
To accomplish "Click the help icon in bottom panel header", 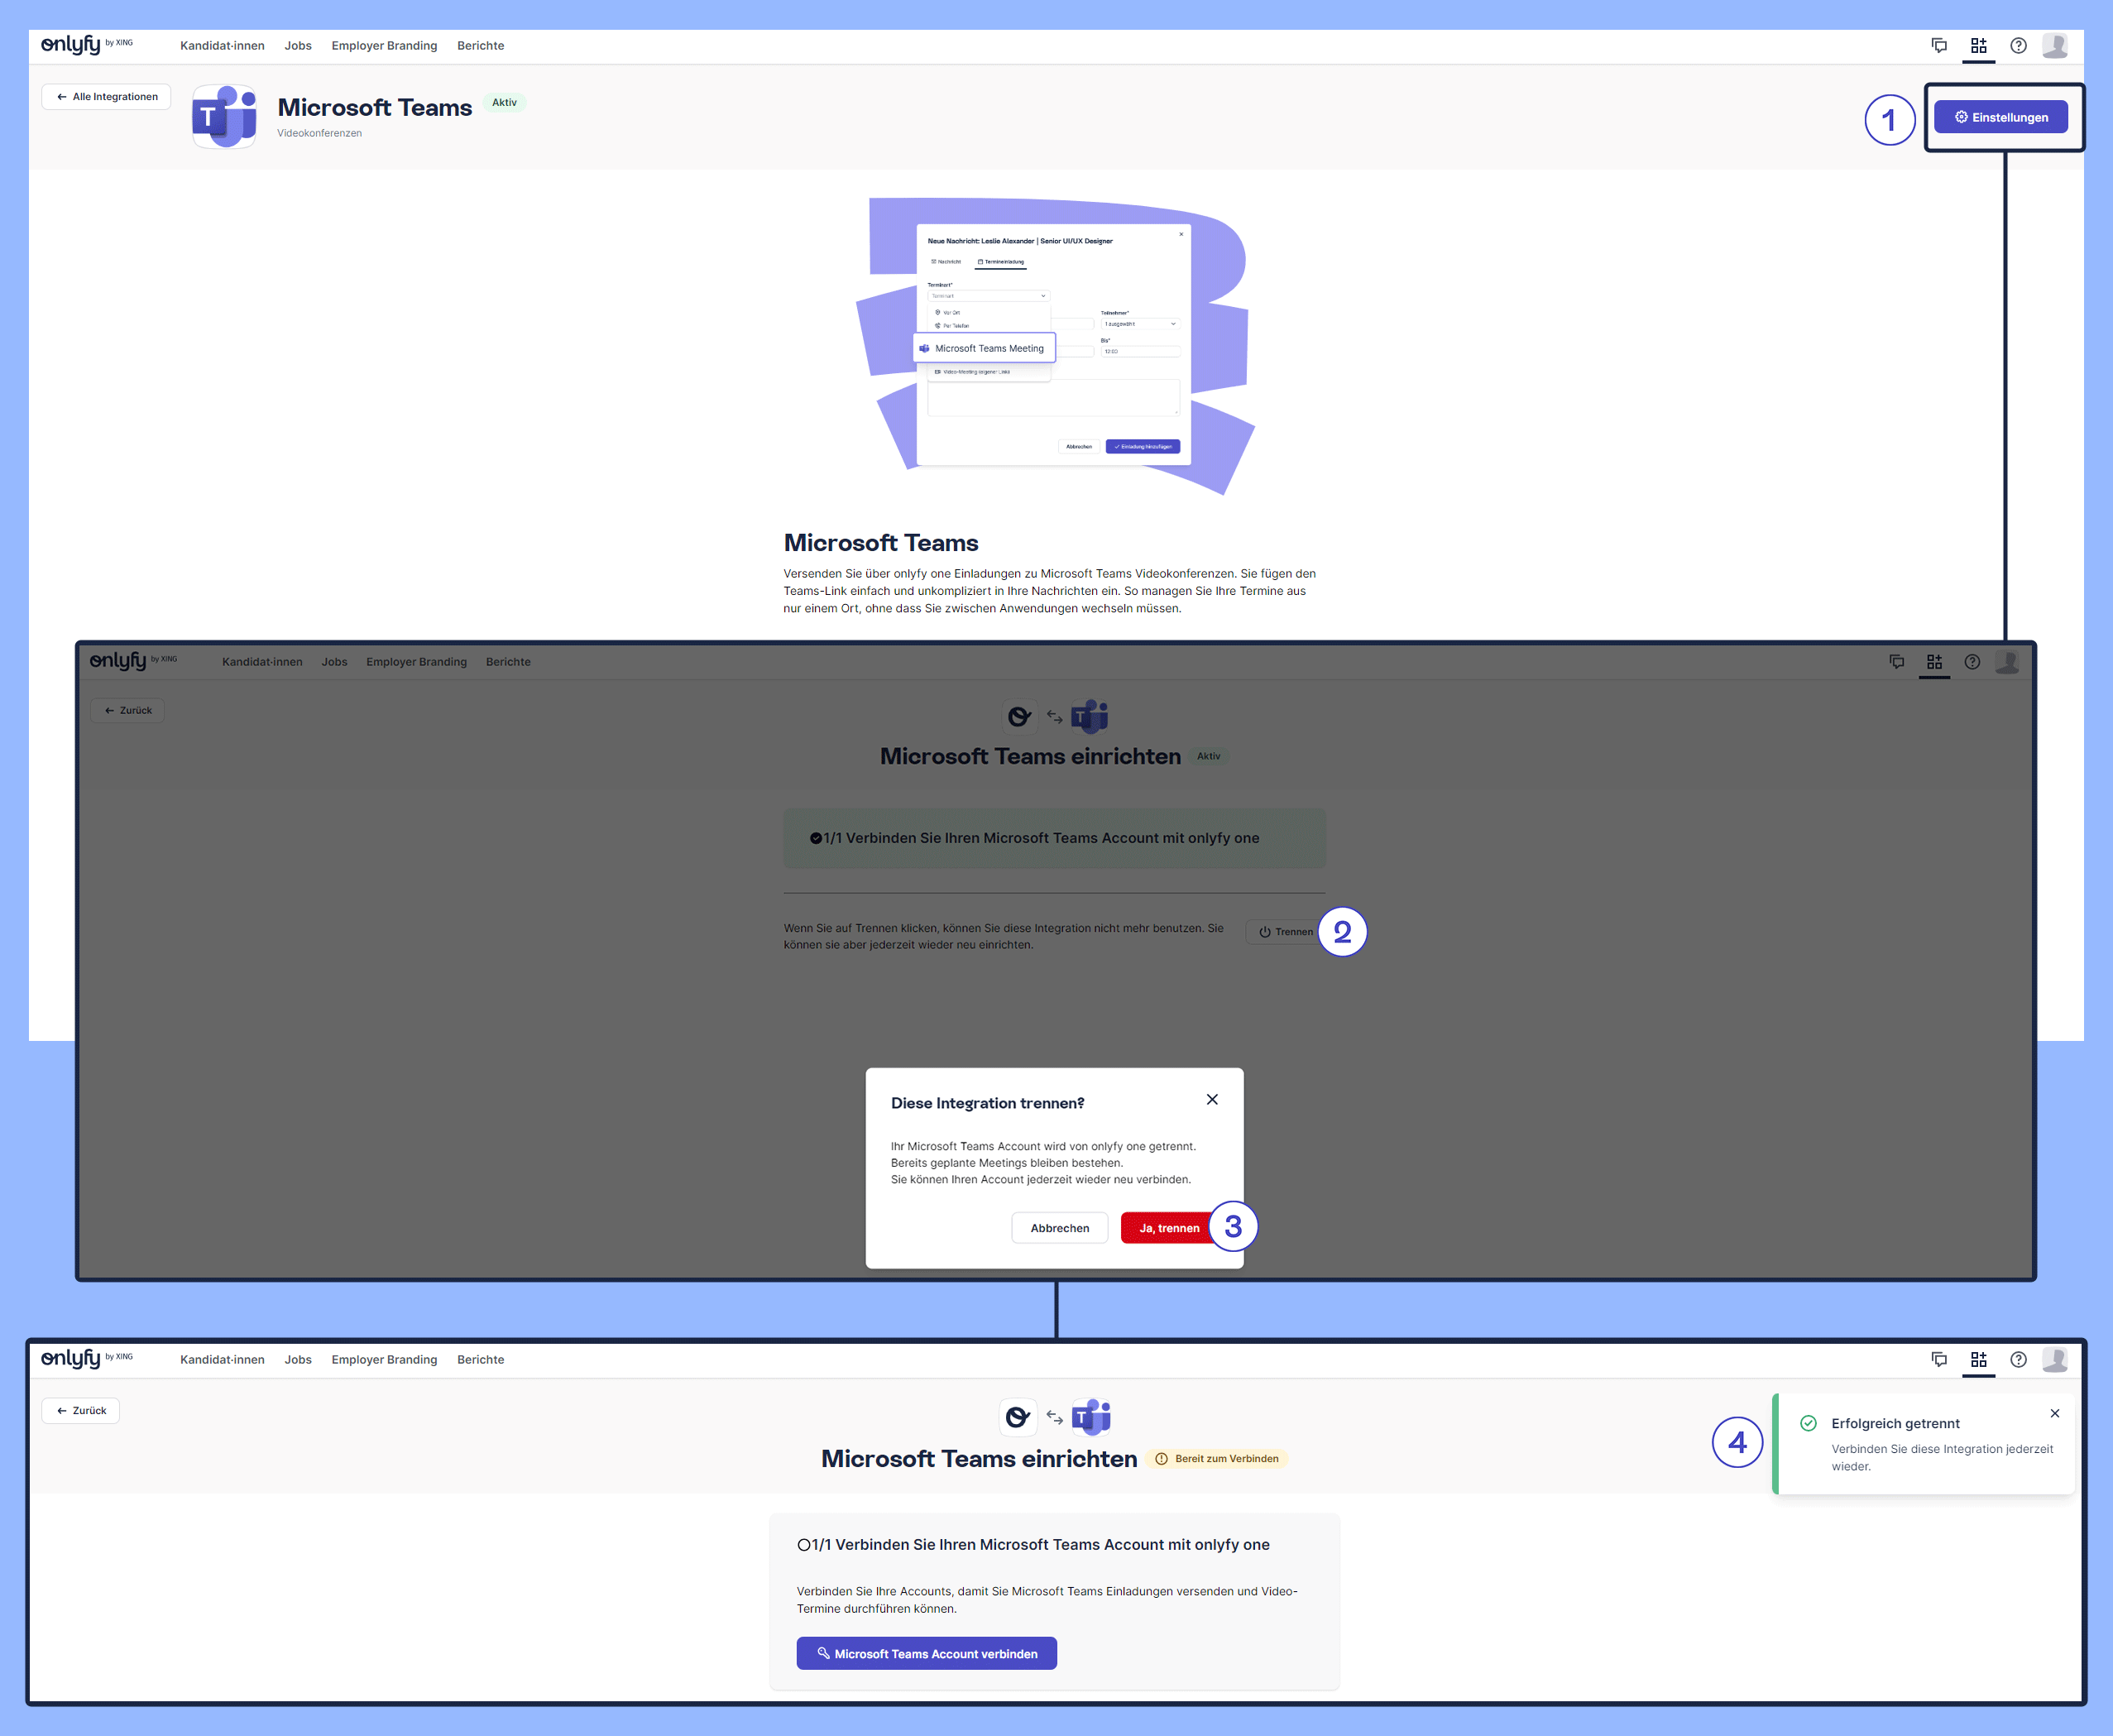I will click(x=2018, y=1360).
